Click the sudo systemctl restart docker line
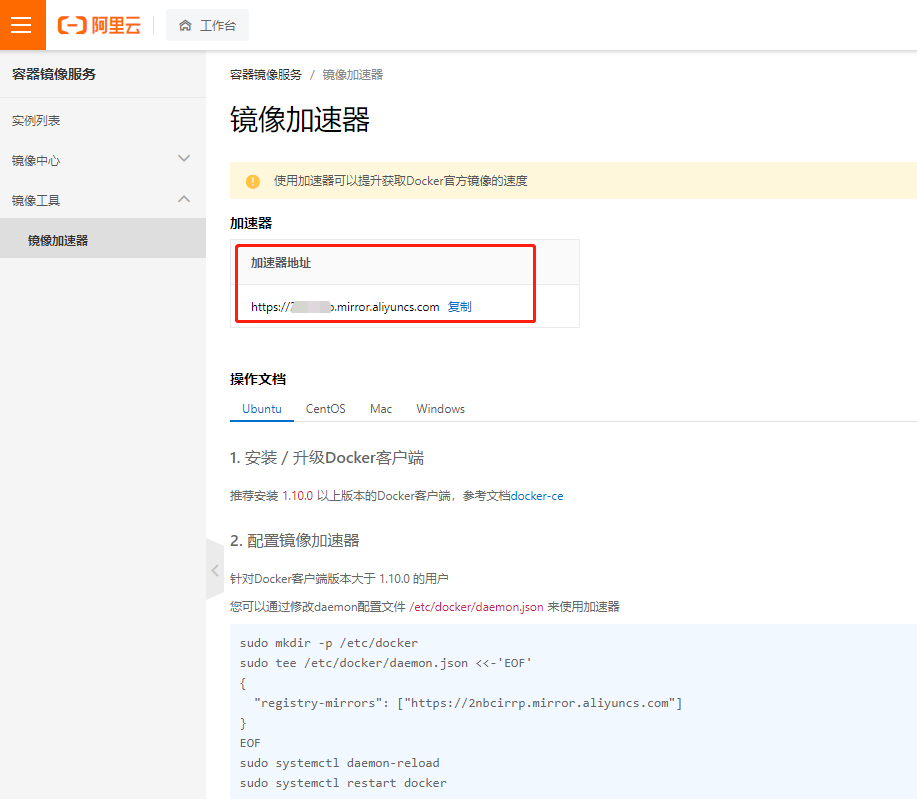Viewport: 917px width, 799px height. (x=343, y=783)
